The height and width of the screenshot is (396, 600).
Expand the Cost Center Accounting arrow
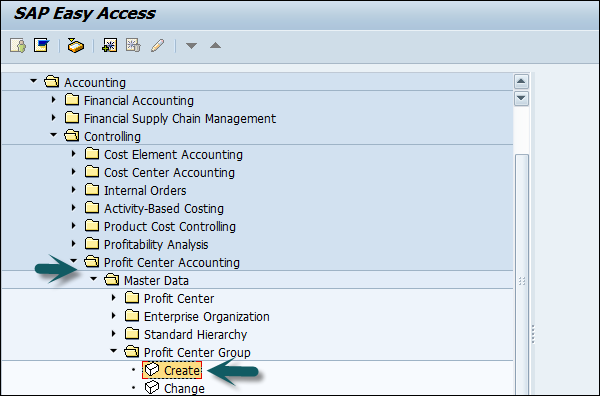pos(74,172)
